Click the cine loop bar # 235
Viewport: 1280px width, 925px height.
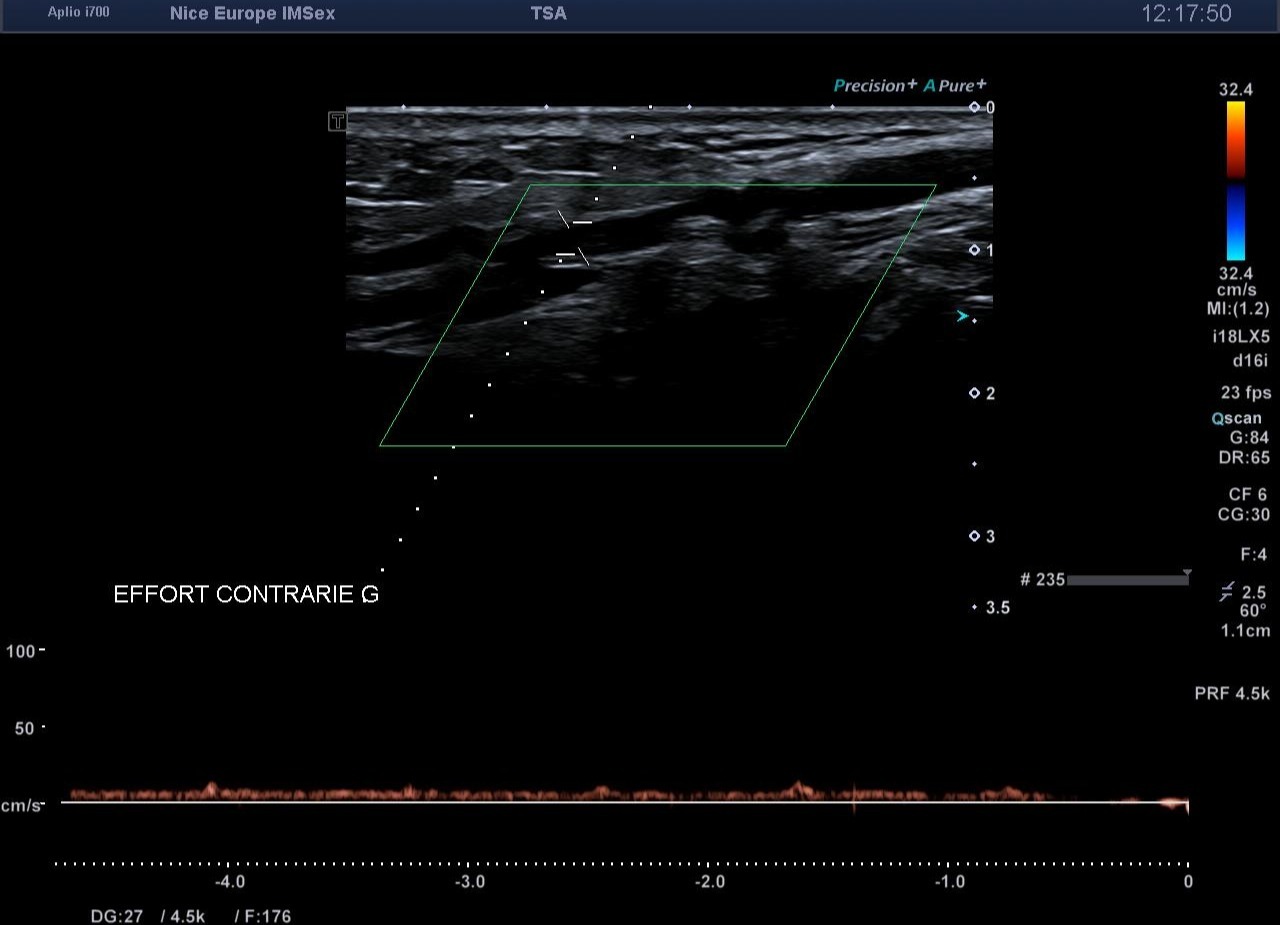(1127, 580)
